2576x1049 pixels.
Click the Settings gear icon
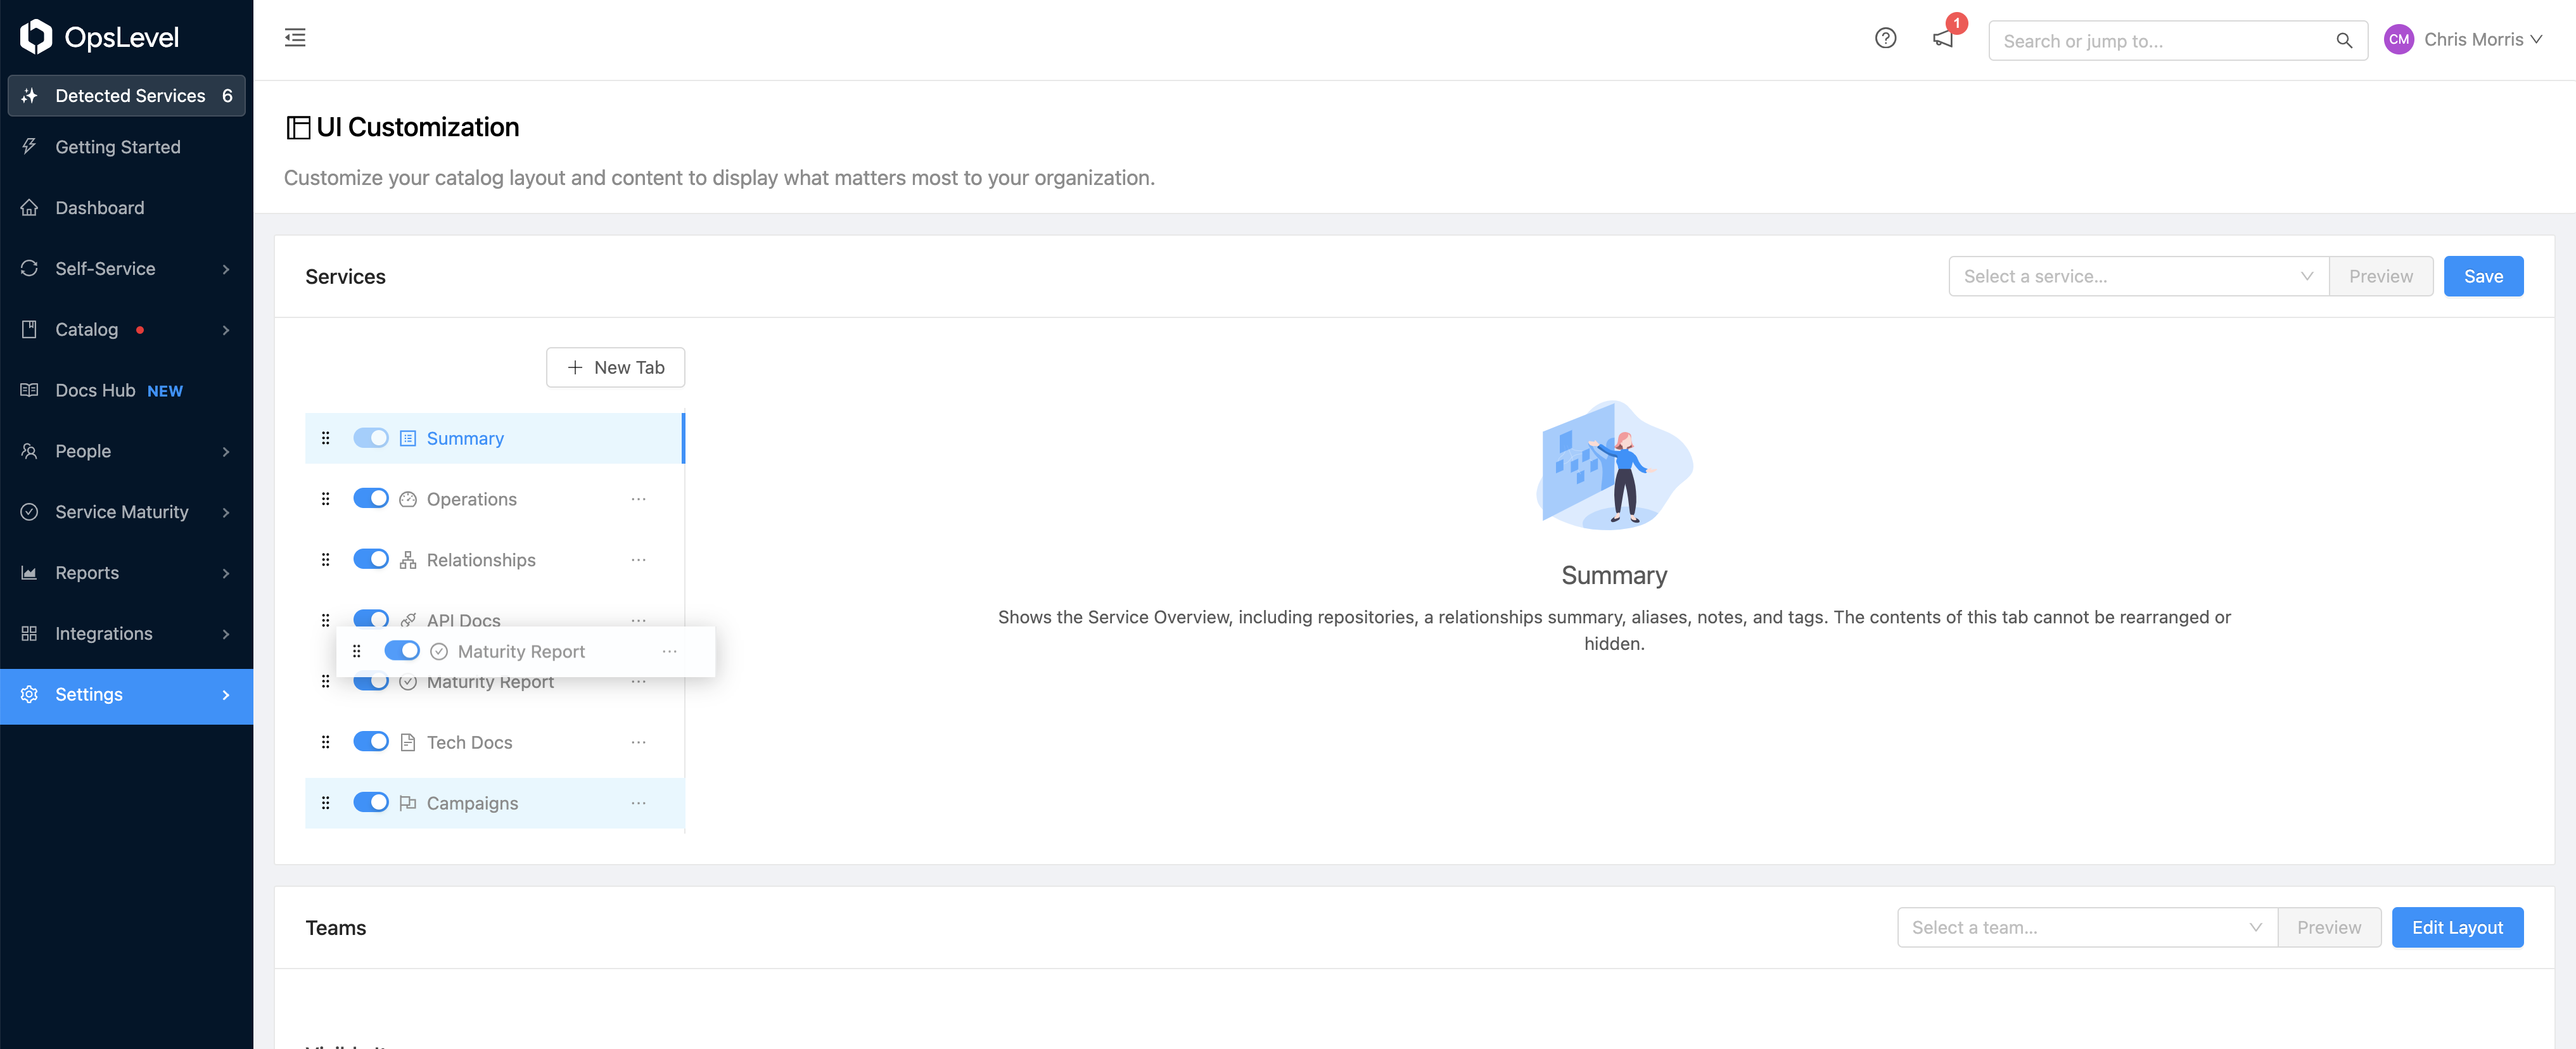click(x=29, y=694)
